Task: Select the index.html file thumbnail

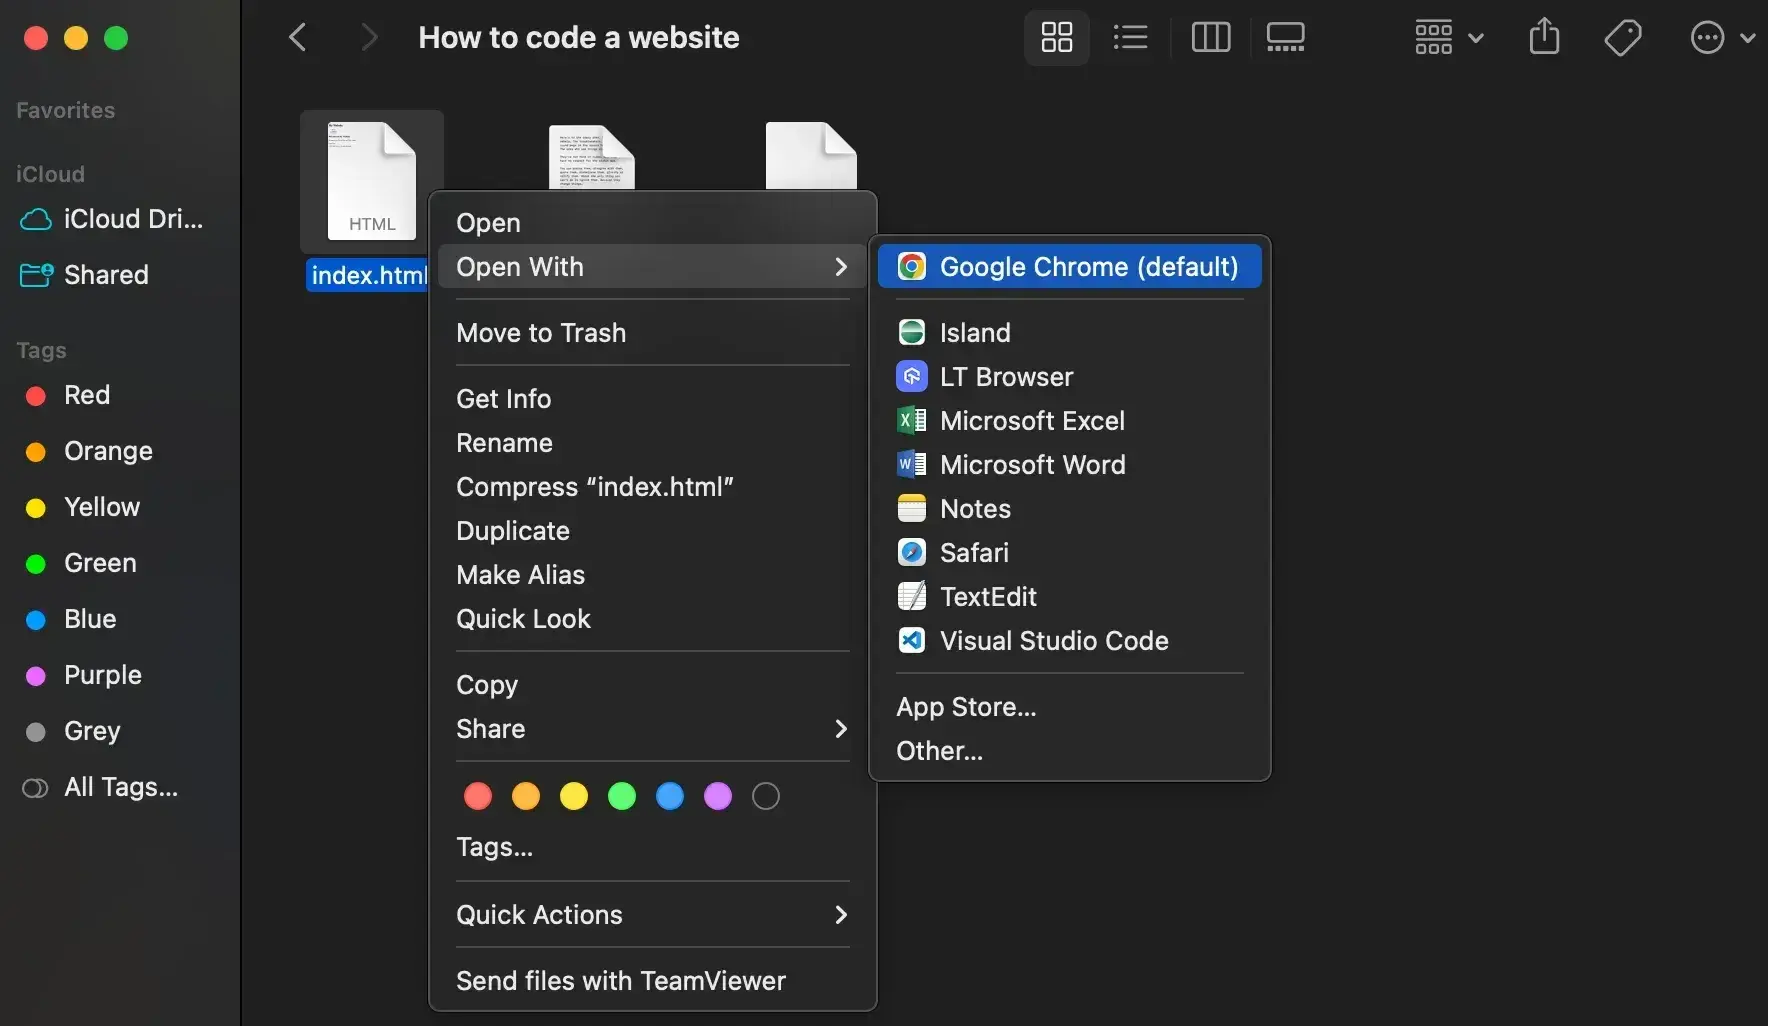Action: [371, 180]
